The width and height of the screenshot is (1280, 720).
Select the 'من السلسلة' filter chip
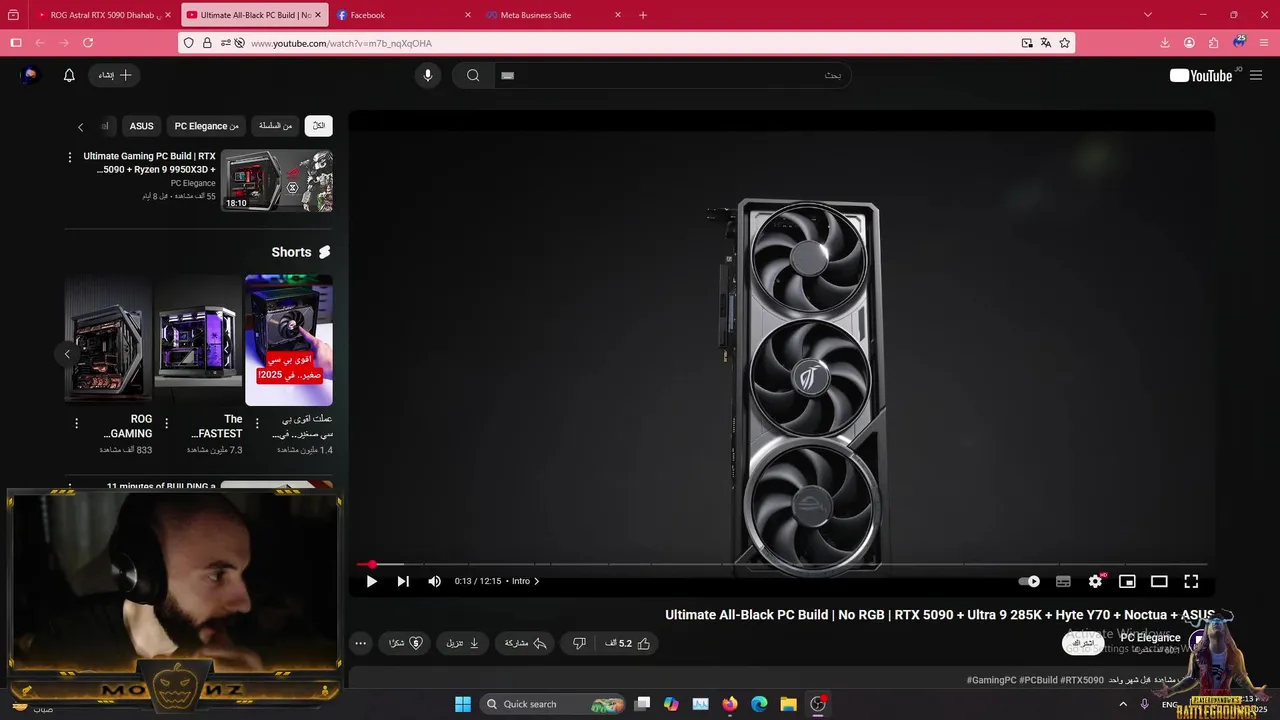276,126
